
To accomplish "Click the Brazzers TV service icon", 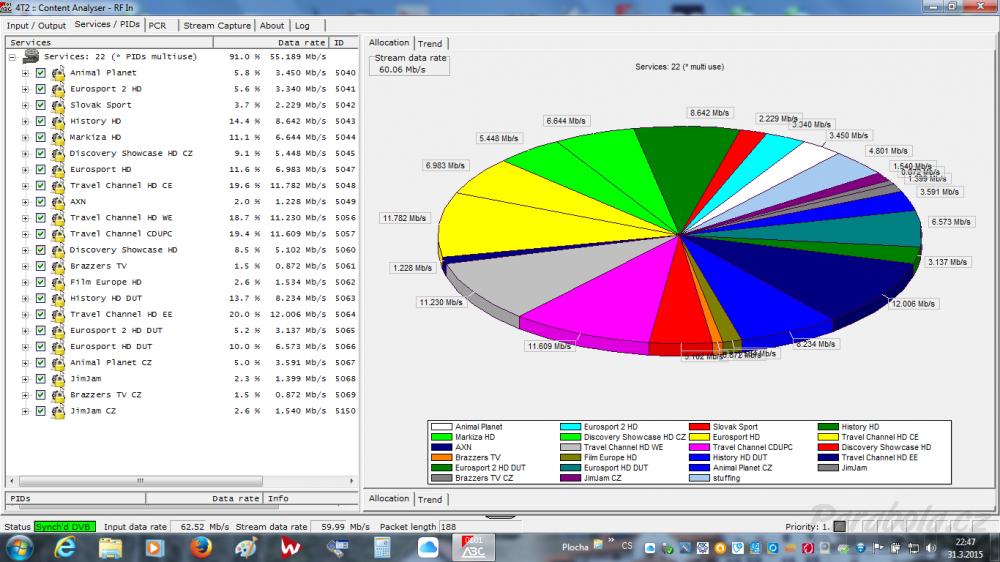I will coord(58,267).
